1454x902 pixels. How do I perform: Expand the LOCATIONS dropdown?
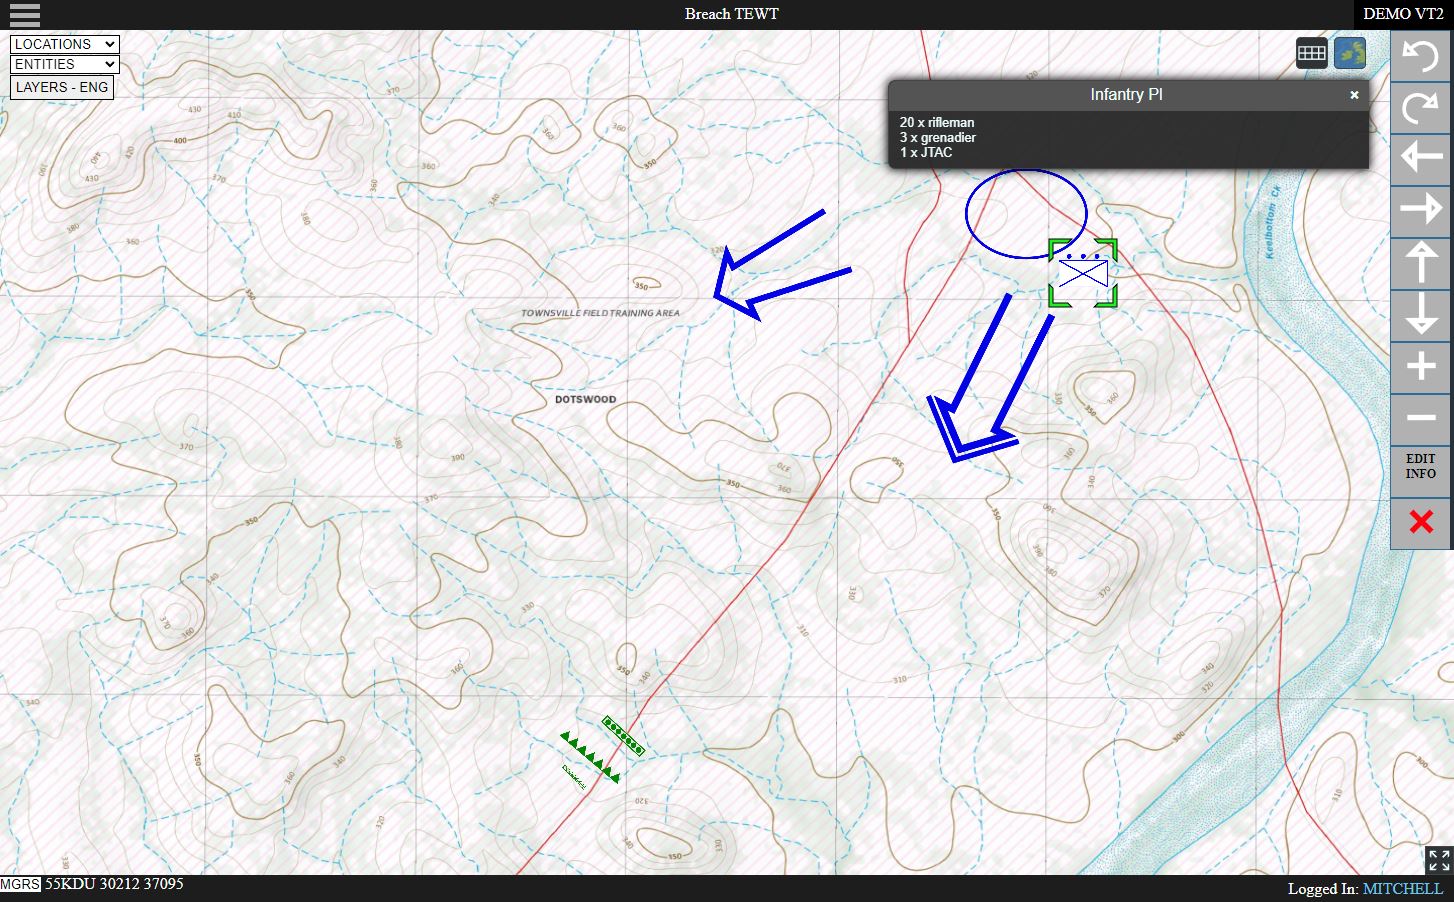65,44
